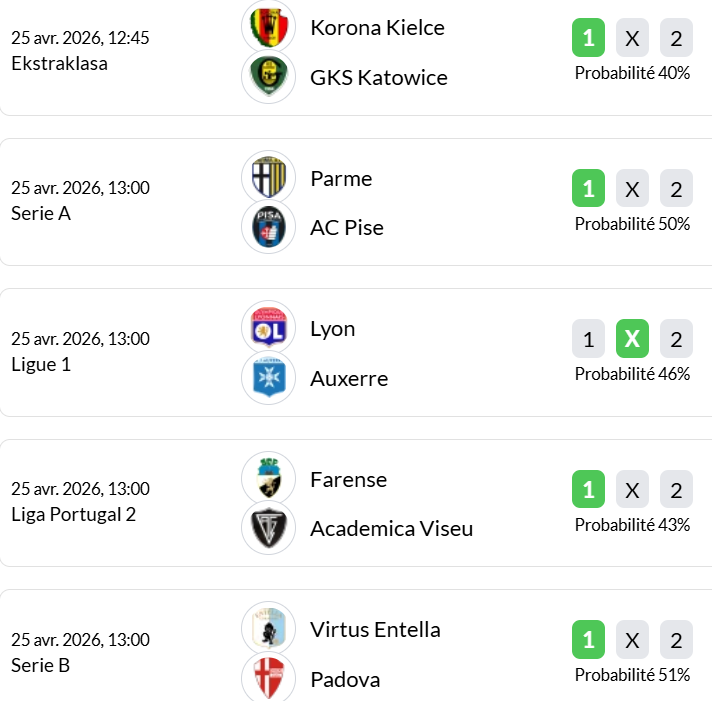The image size is (712, 701).
Task: Open the Virtus Entella team name link
Action: (375, 629)
